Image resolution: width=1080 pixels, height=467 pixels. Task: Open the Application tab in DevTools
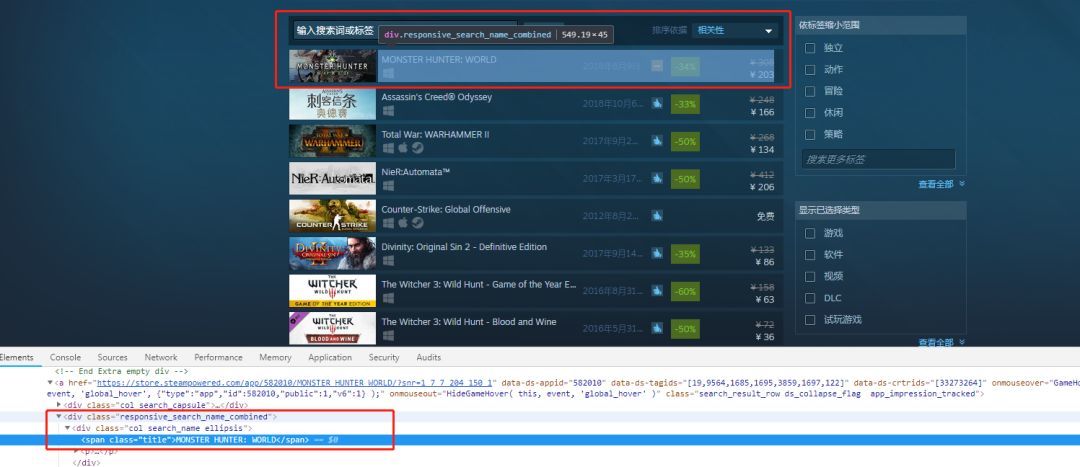(330, 357)
